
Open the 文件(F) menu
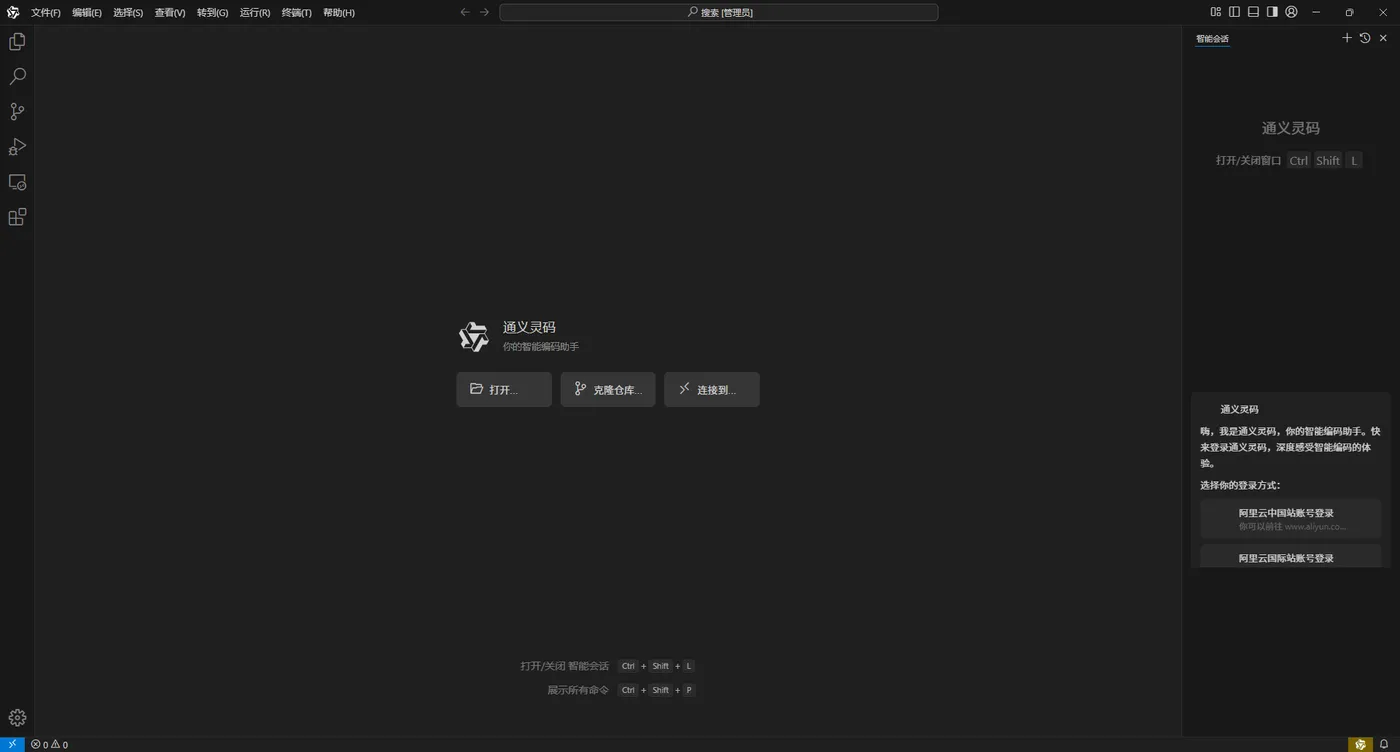46,13
